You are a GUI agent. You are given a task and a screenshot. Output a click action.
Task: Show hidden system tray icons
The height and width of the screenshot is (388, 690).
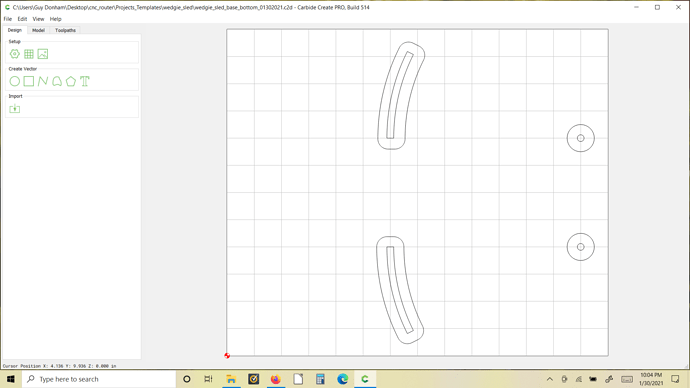[550, 379]
